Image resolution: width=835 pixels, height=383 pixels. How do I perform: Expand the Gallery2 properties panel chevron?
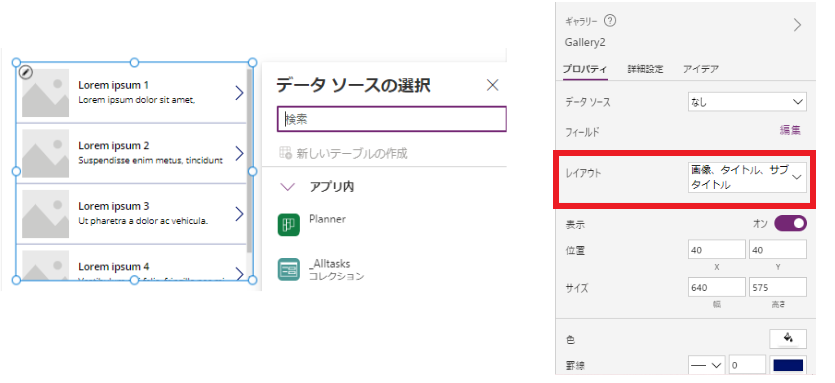(797, 26)
